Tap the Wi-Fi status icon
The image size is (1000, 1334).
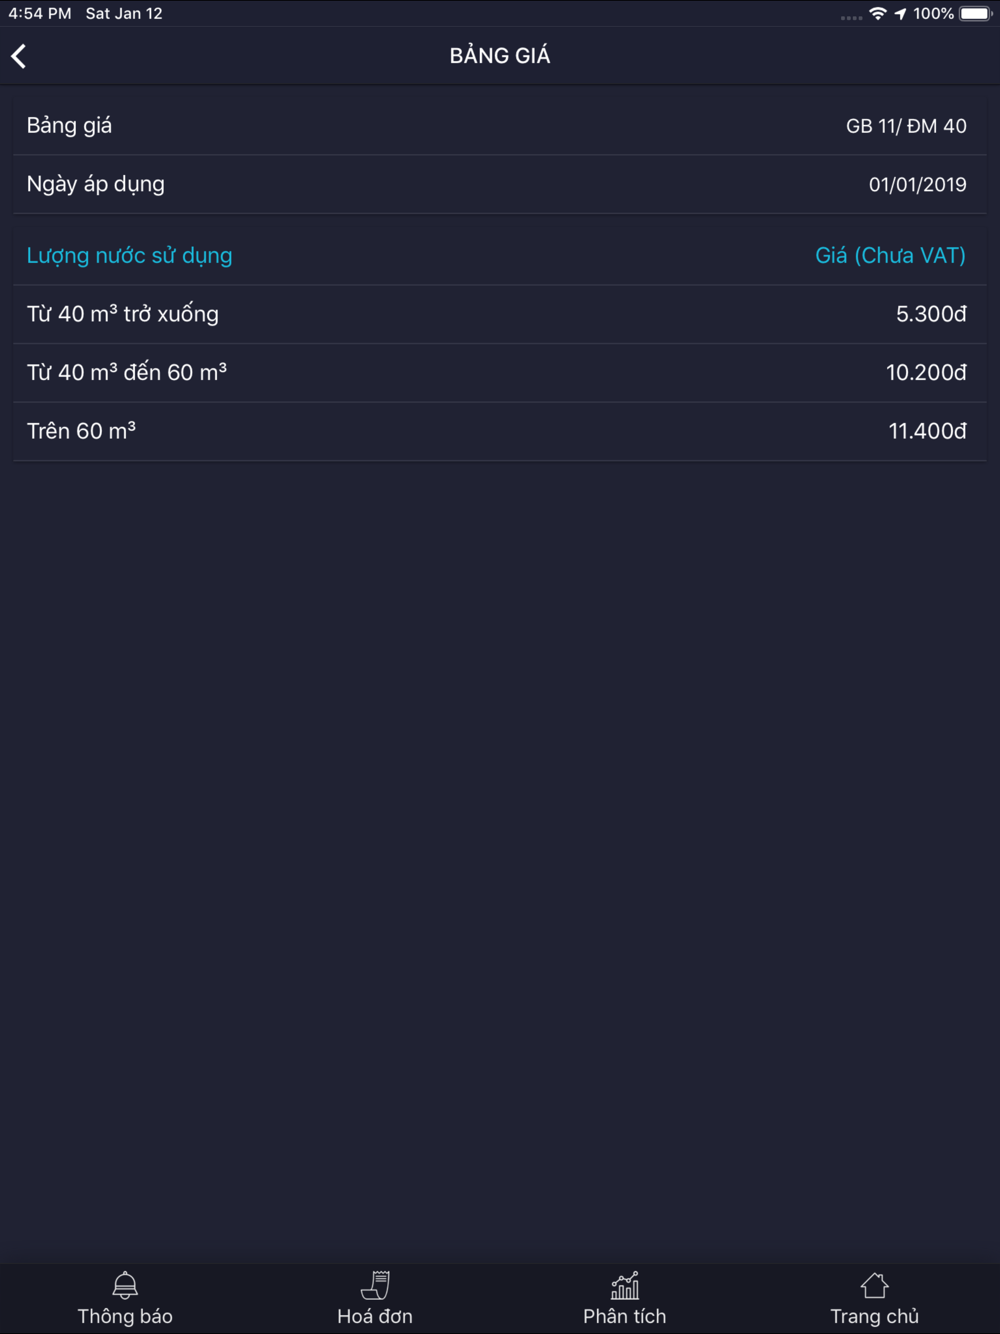tap(878, 13)
